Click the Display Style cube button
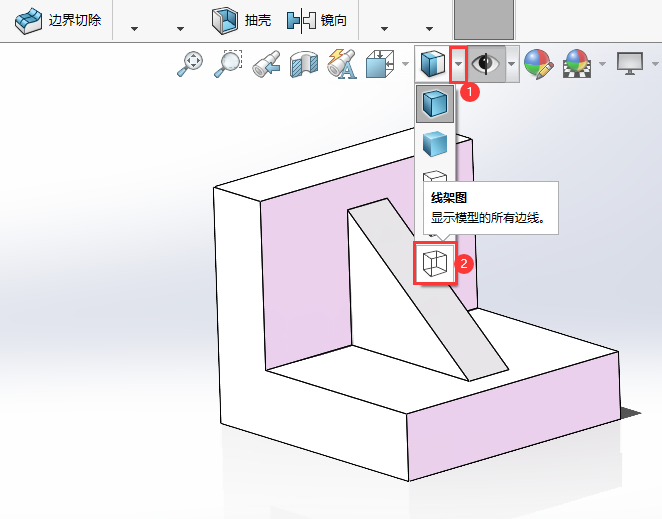The height and width of the screenshot is (519, 662). click(433, 64)
